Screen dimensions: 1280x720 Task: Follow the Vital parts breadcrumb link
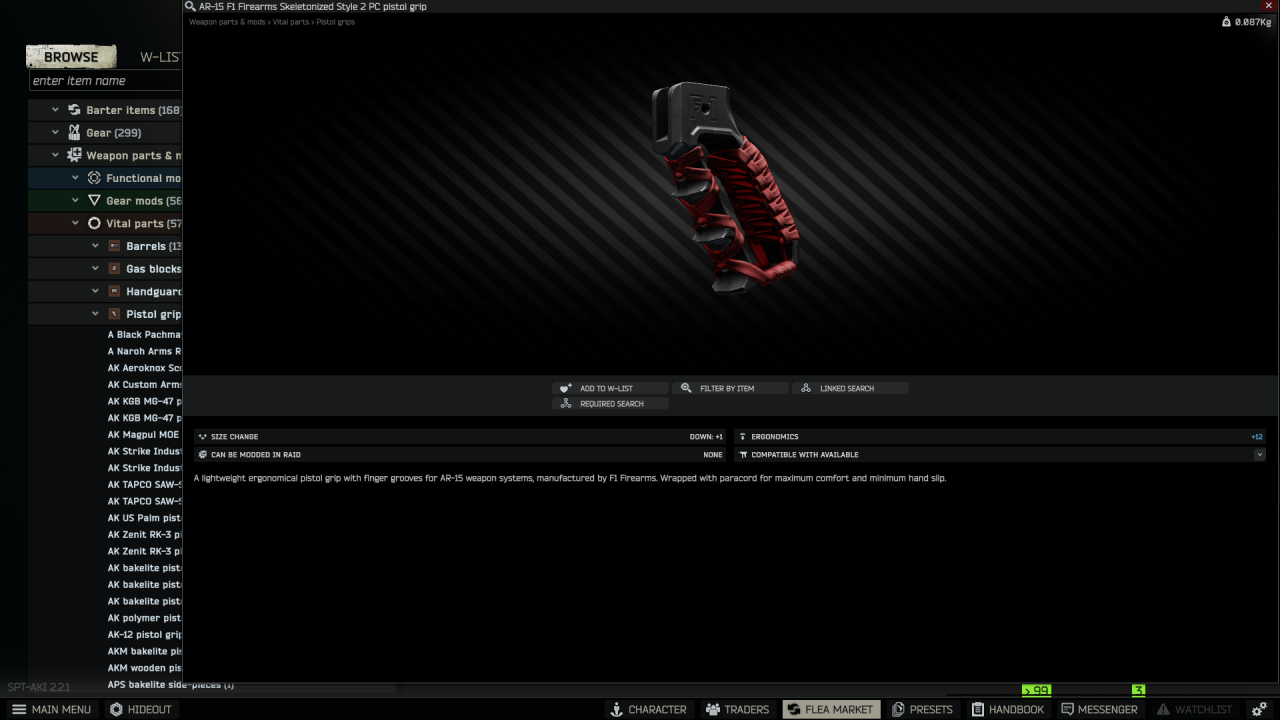pyautogui.click(x=291, y=22)
